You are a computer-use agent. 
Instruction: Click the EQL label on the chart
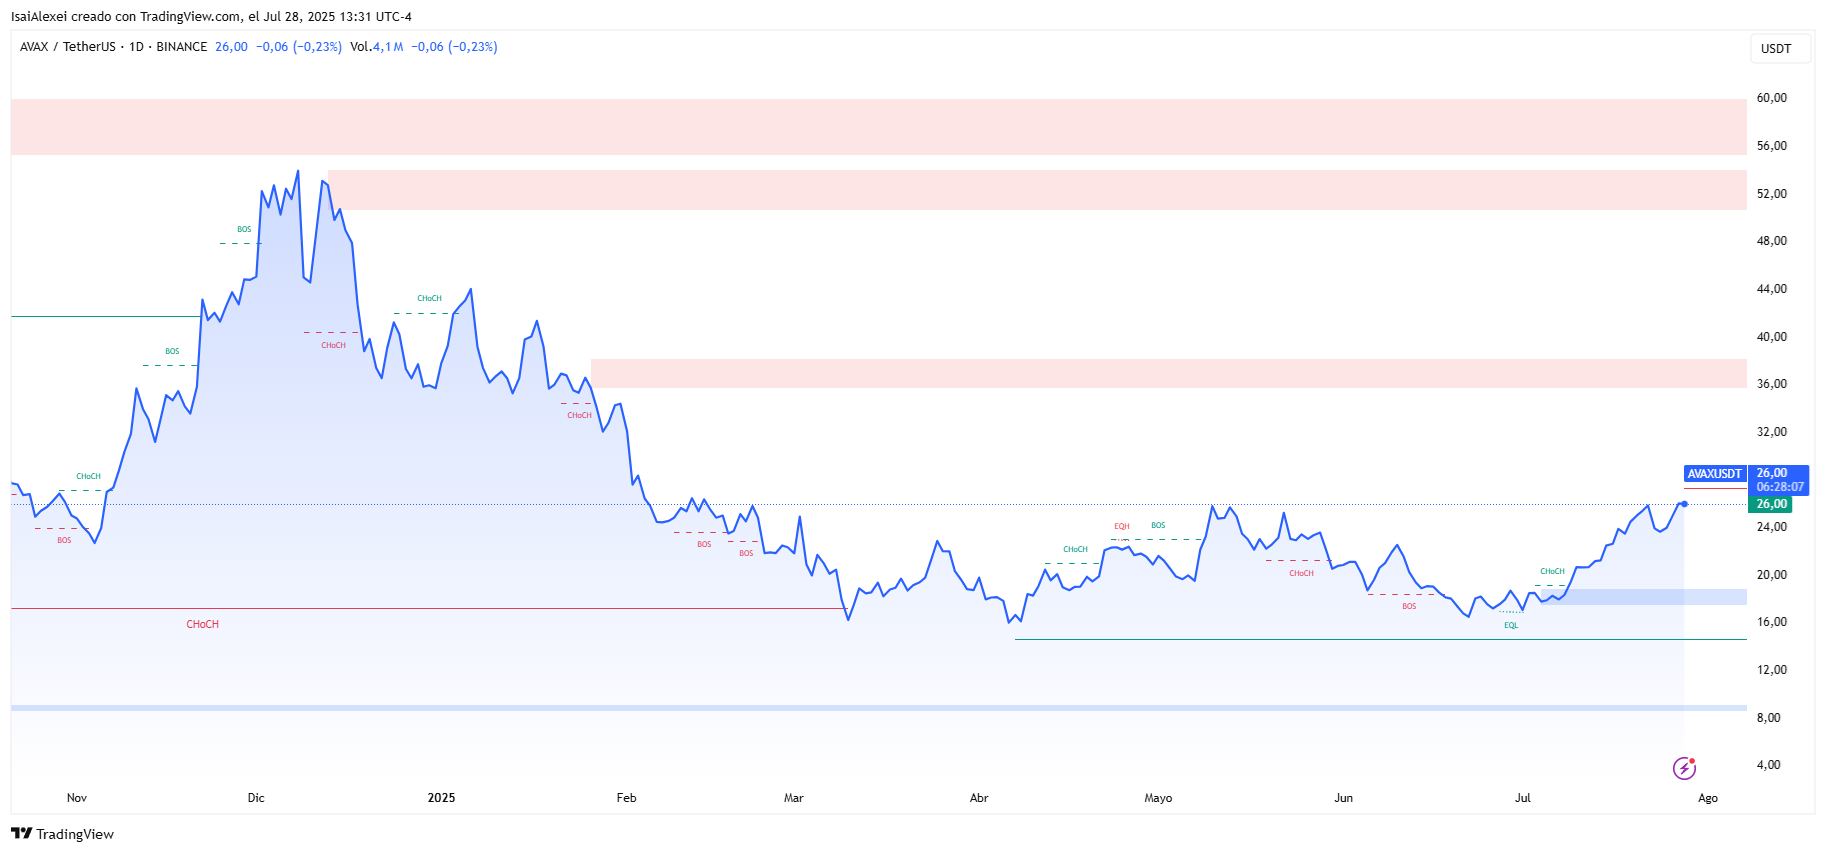click(x=1511, y=626)
